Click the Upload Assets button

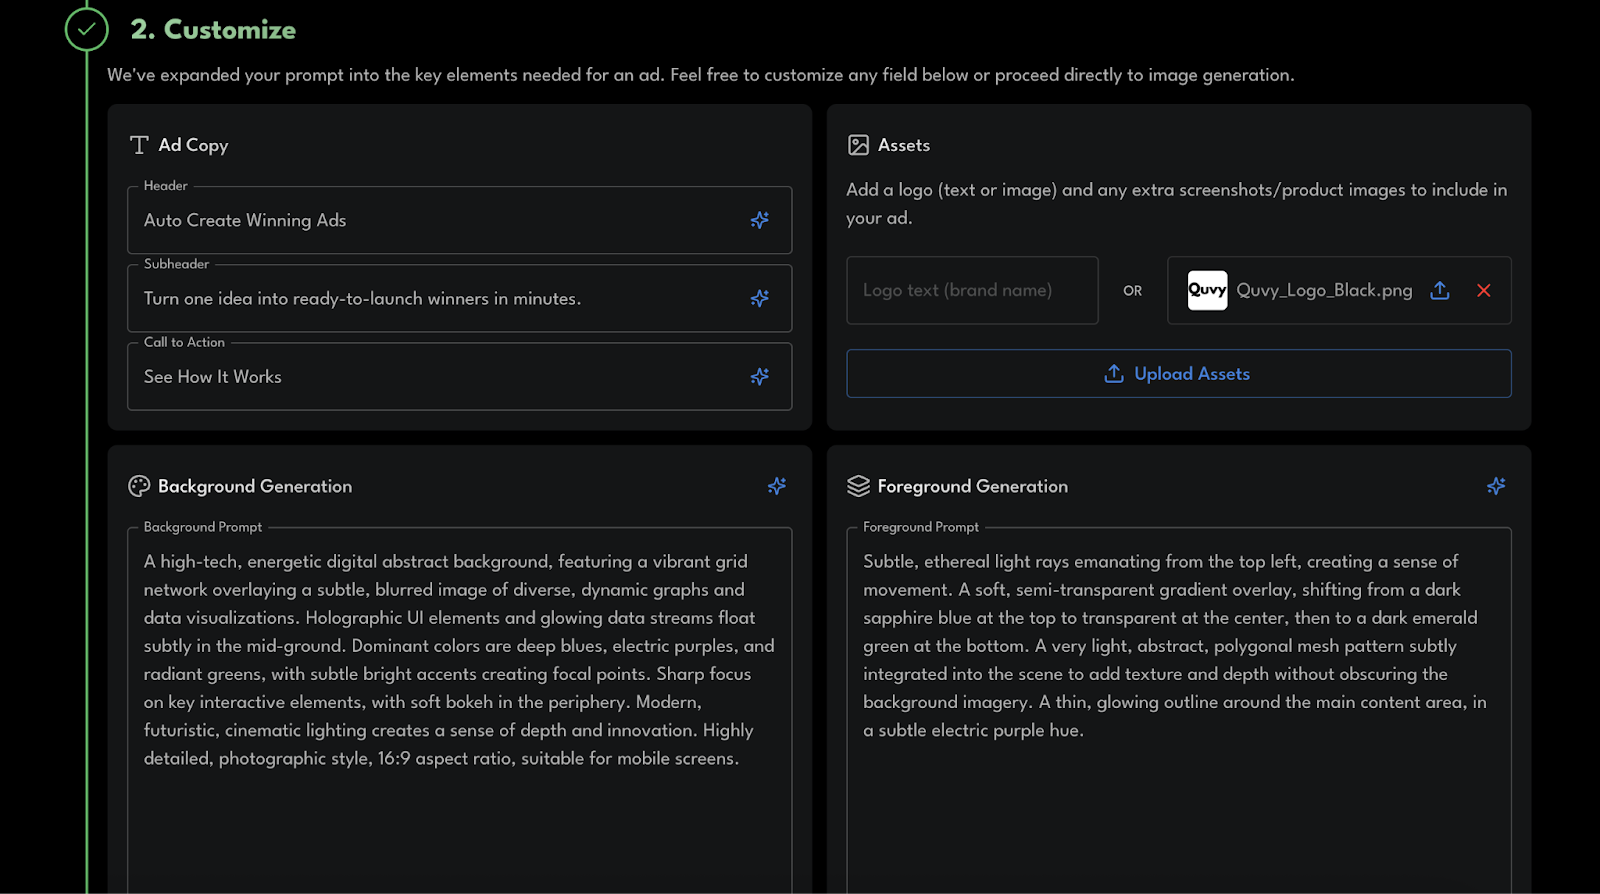[1179, 373]
